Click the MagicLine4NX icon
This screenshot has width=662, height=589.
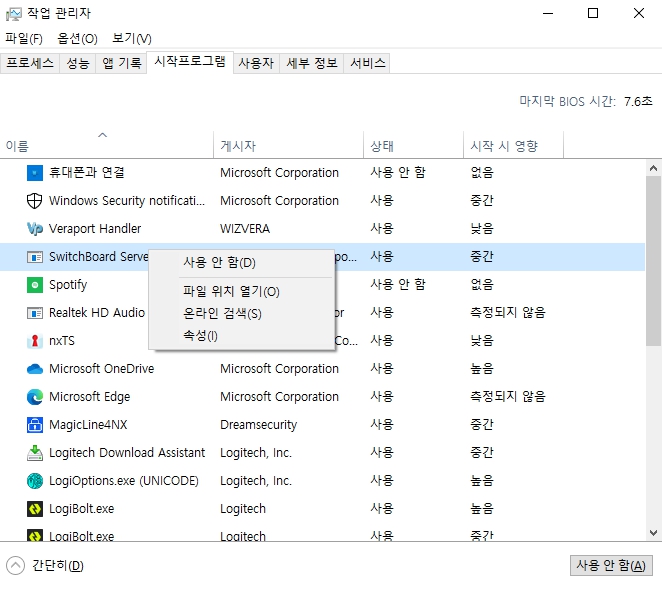click(35, 425)
